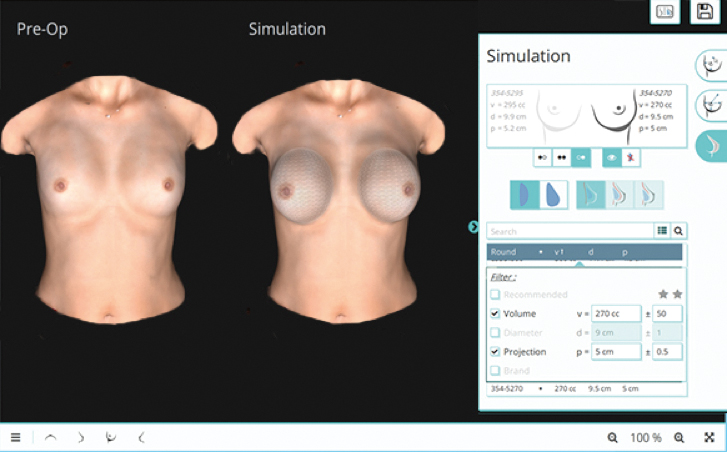Open the side-by-side comparison view icon
Image resolution: width=727 pixels, height=452 pixels.
665,11
